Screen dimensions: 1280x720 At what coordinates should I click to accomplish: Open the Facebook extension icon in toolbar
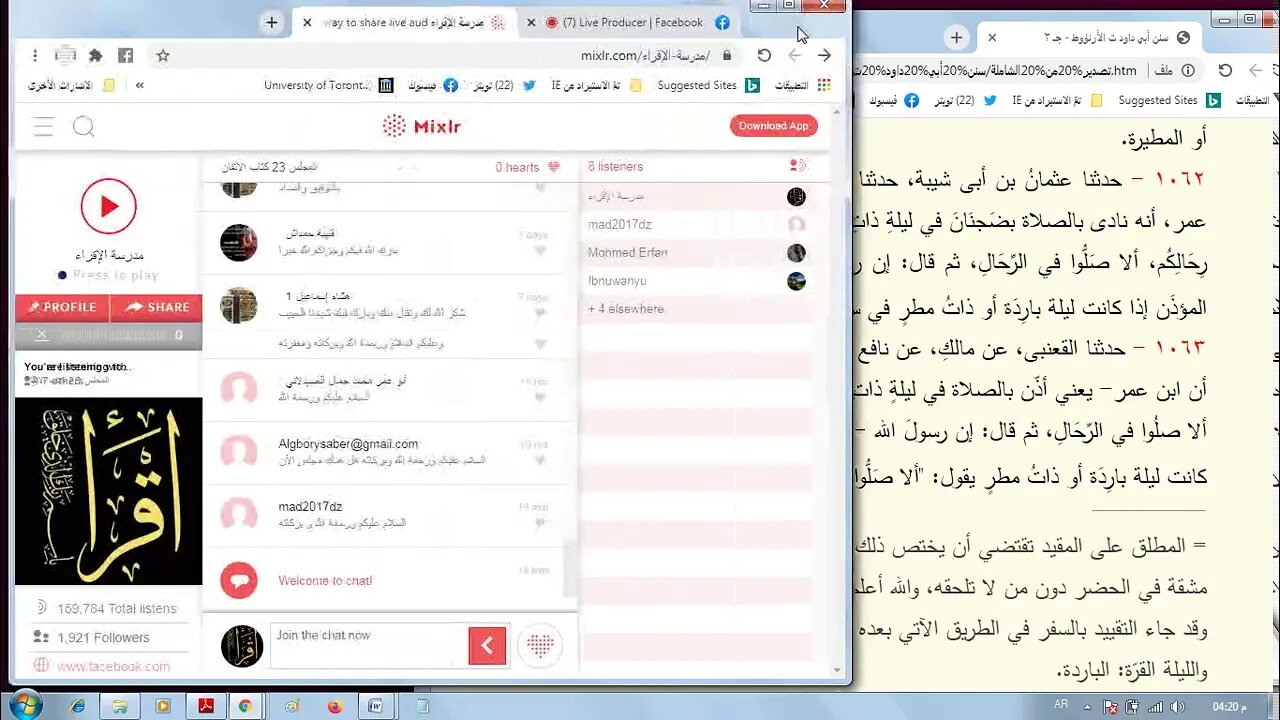pos(126,55)
